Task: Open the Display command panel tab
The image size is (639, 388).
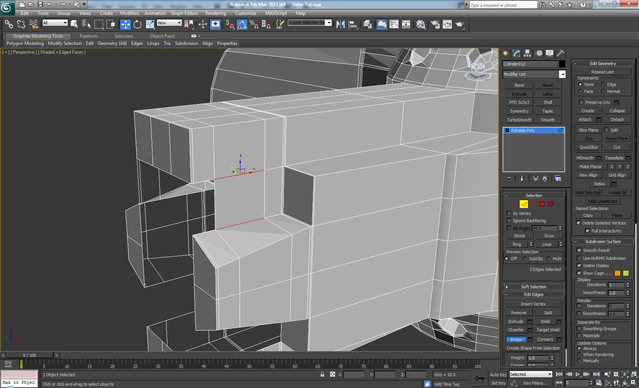Action: click(x=550, y=53)
